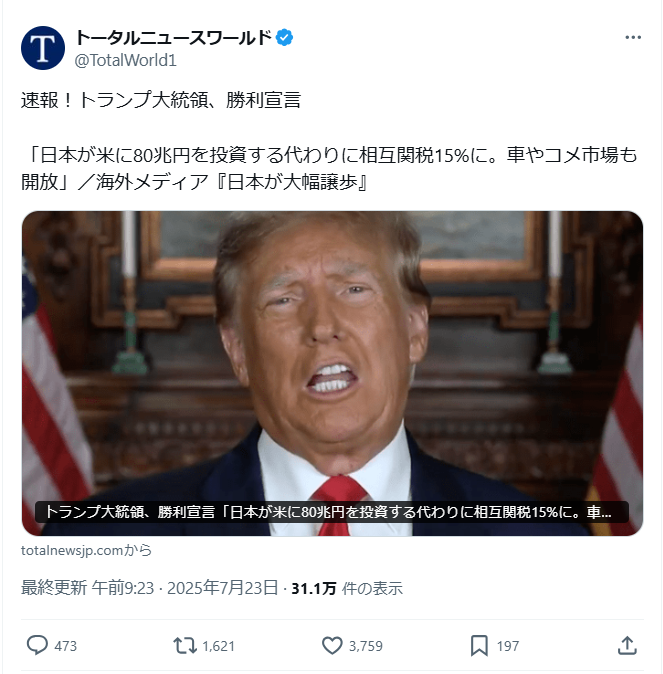Screen dimensions: 663x674
Task: View edit history via 最終更新
Action: 54,588
